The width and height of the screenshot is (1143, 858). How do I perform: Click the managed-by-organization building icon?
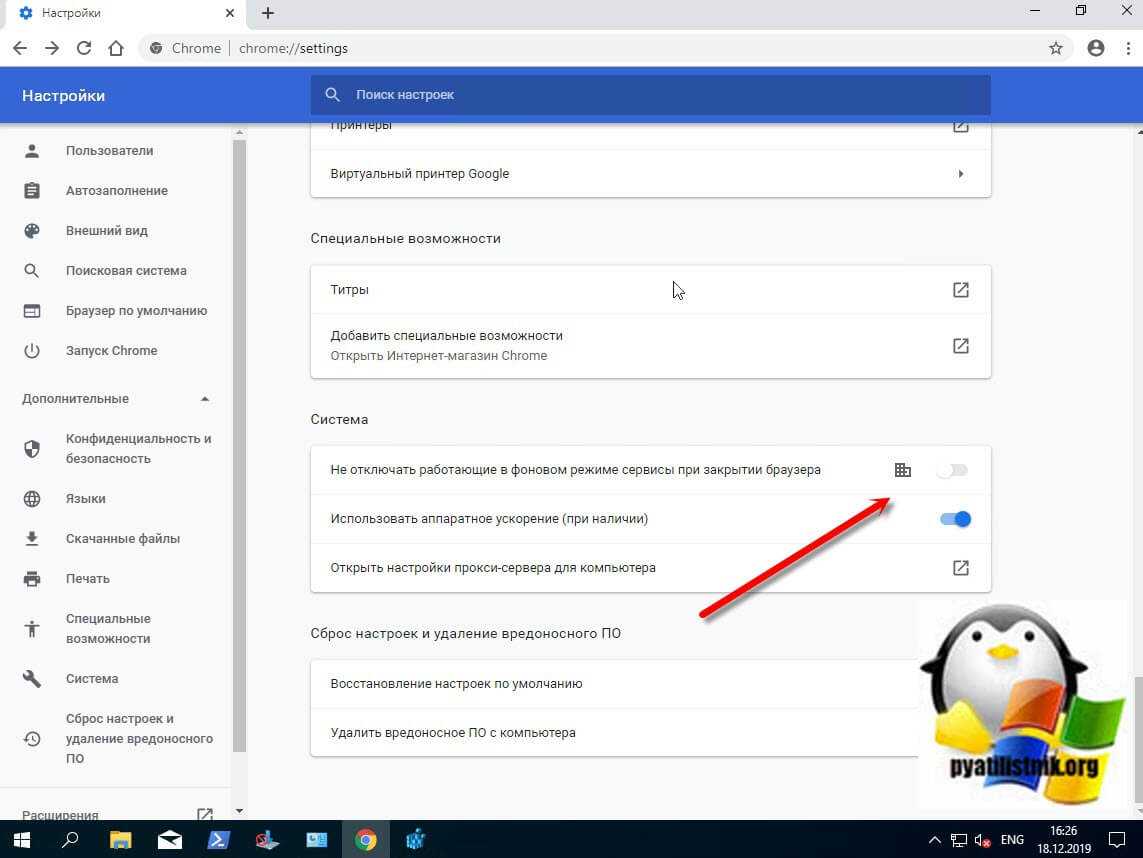[x=902, y=470]
